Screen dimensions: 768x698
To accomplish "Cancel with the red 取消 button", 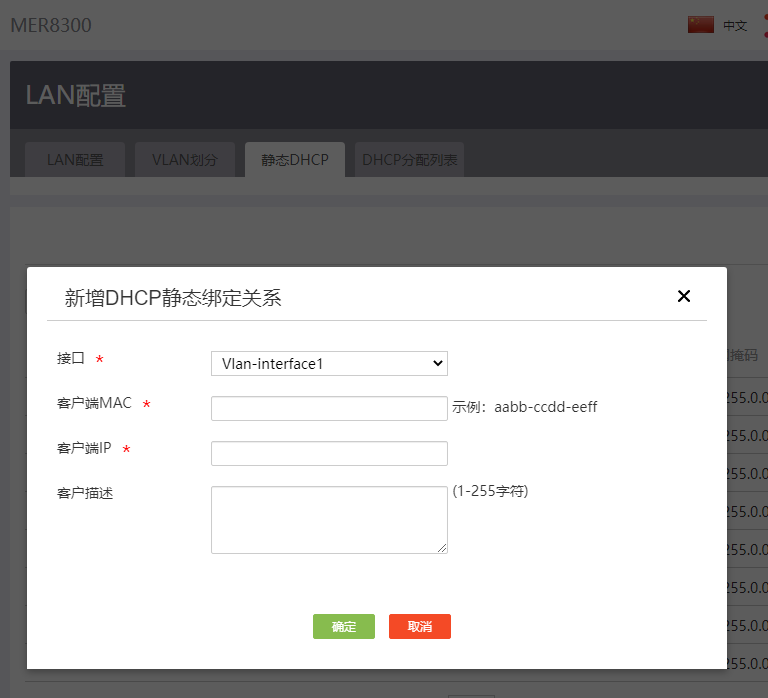I will [420, 626].
